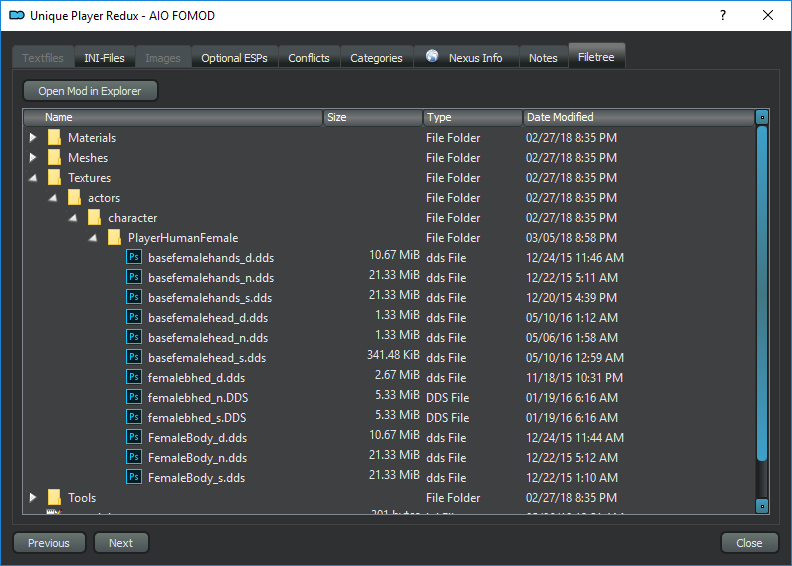The image size is (792, 566).
Task: Click the Materials folder icon
Action: pos(54,137)
